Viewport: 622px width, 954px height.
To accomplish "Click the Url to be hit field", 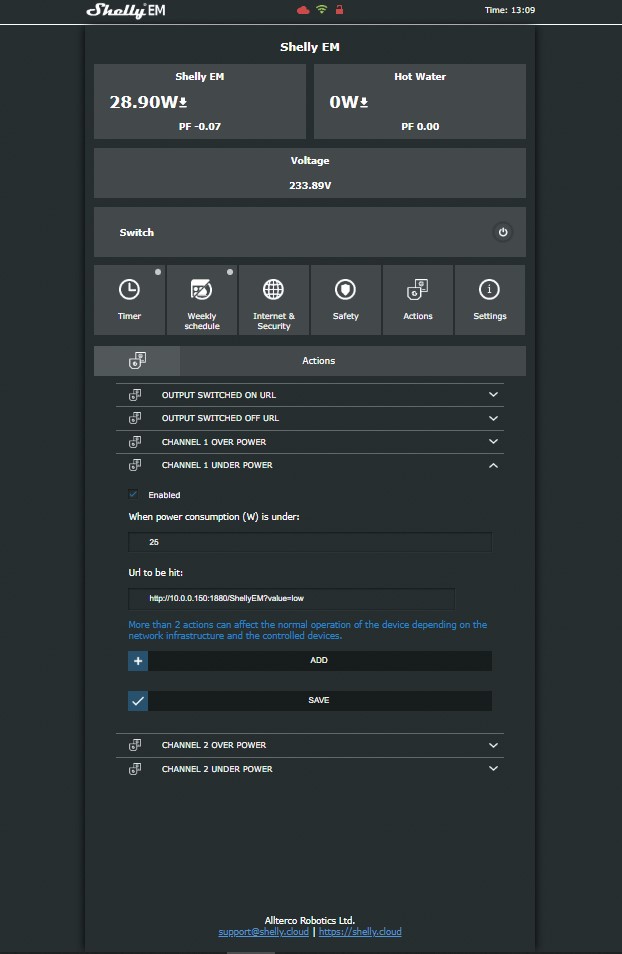I will click(x=291, y=598).
